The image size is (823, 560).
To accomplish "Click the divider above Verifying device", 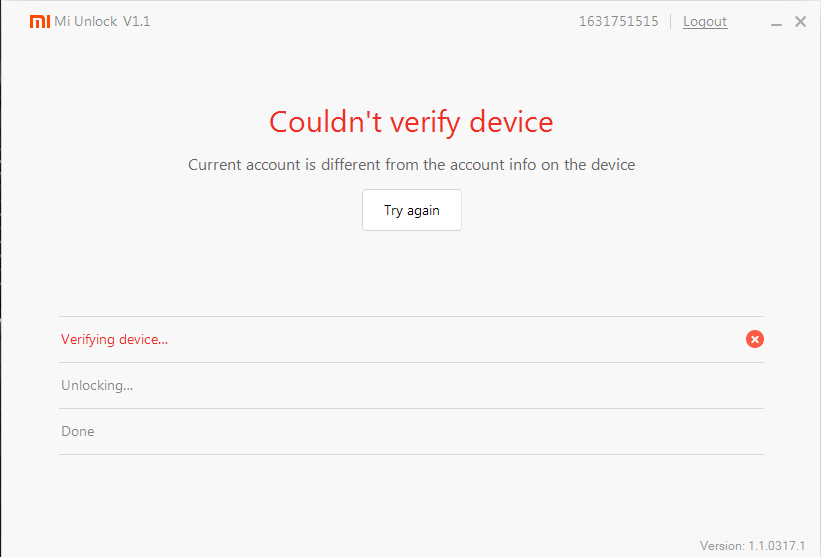I will click(x=411, y=317).
